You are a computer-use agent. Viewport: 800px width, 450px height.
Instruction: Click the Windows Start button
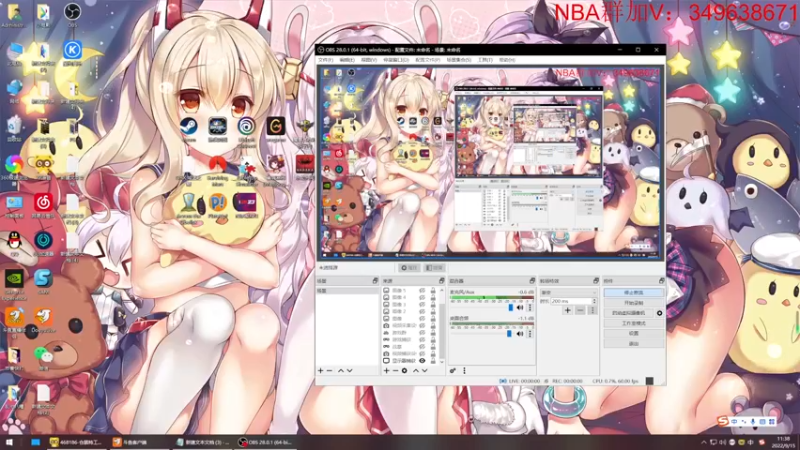point(9,442)
